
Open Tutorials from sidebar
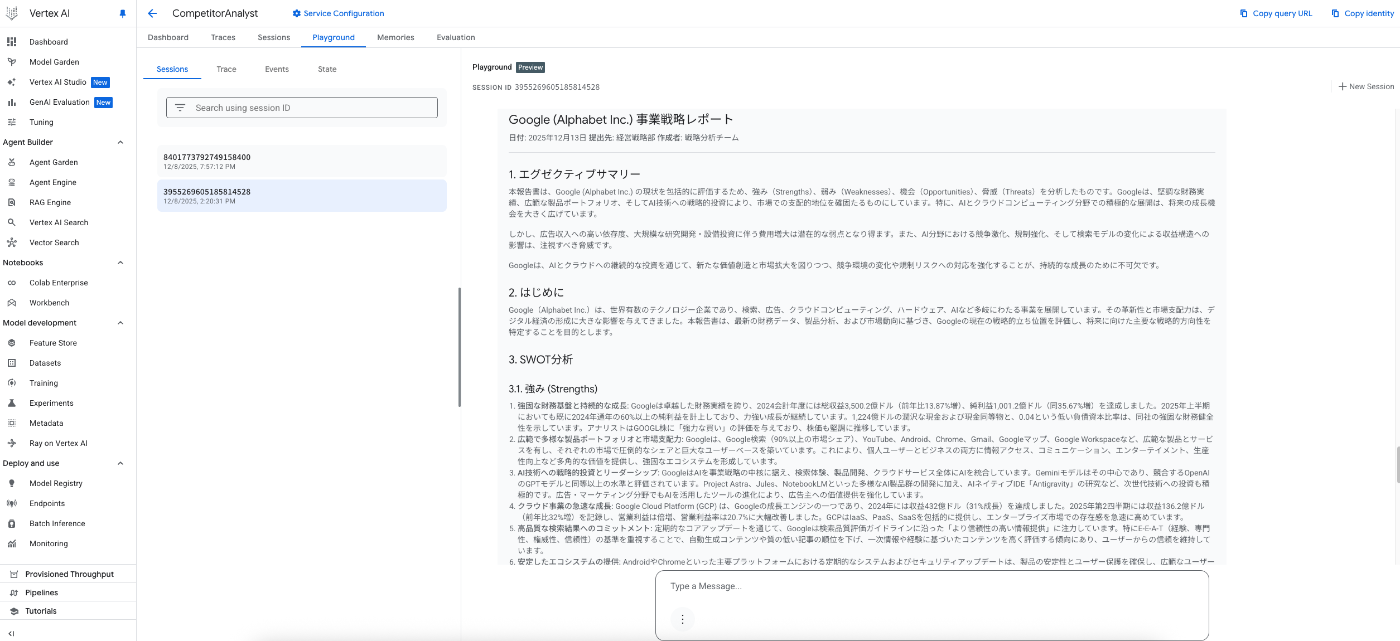pyautogui.click(x=40, y=610)
